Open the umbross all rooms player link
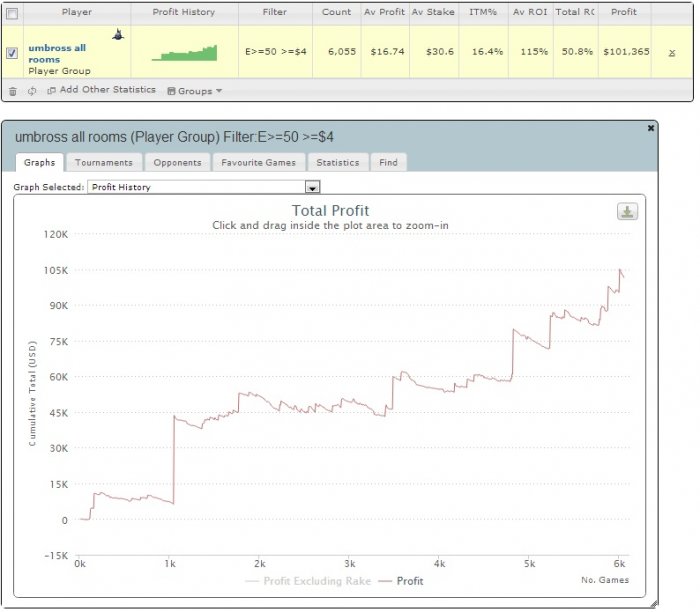 (x=57, y=54)
